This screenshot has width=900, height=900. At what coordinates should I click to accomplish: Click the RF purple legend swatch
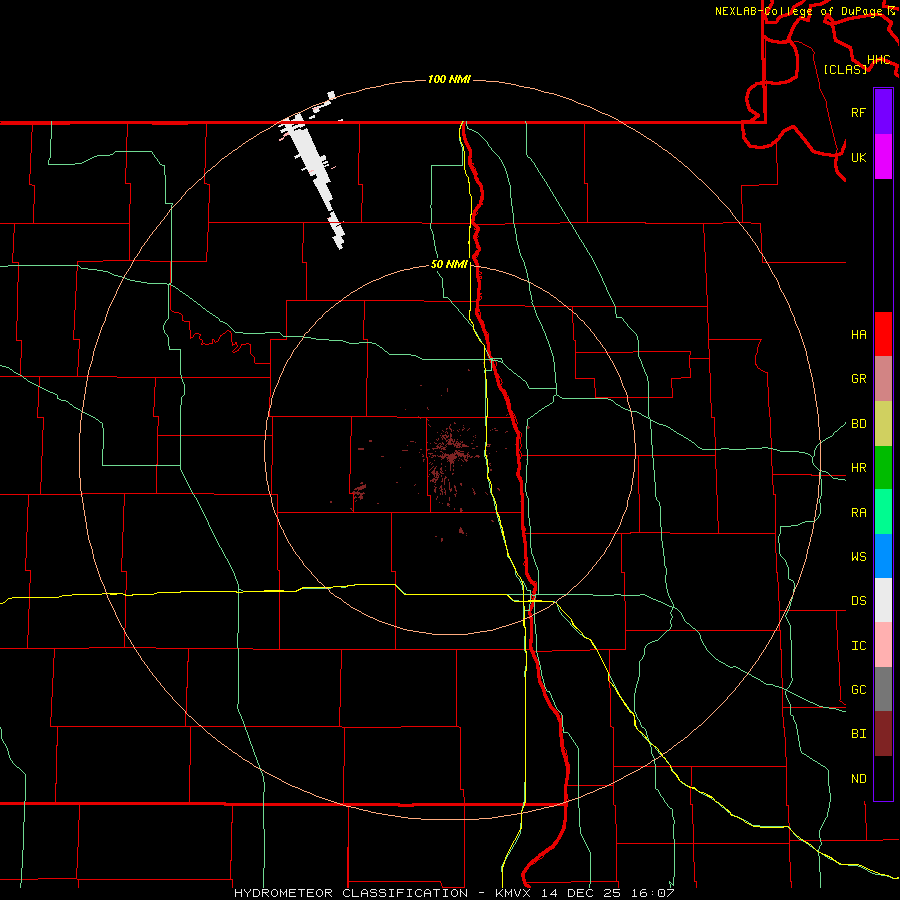click(x=883, y=112)
